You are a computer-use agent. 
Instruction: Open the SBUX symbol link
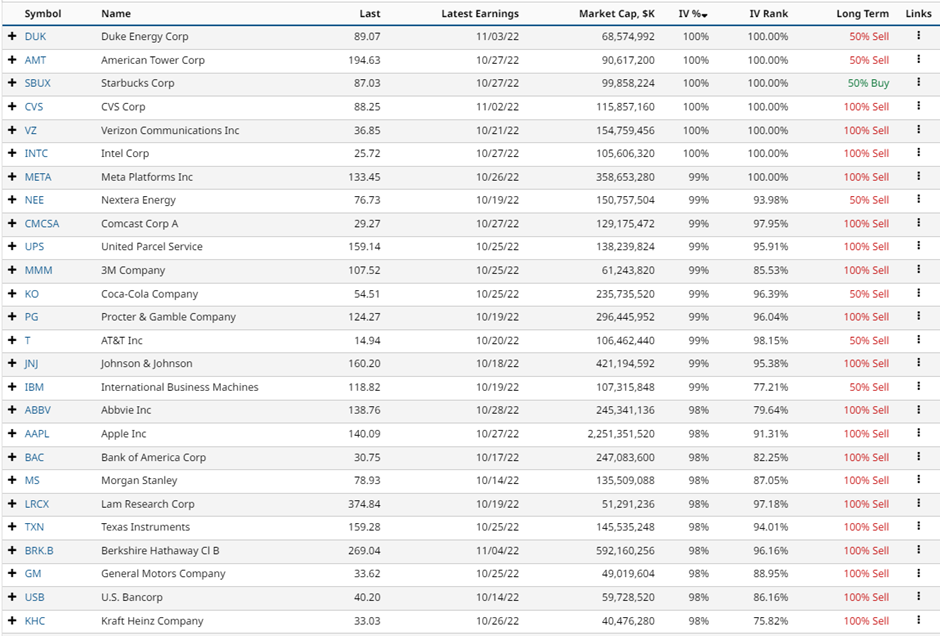37,83
